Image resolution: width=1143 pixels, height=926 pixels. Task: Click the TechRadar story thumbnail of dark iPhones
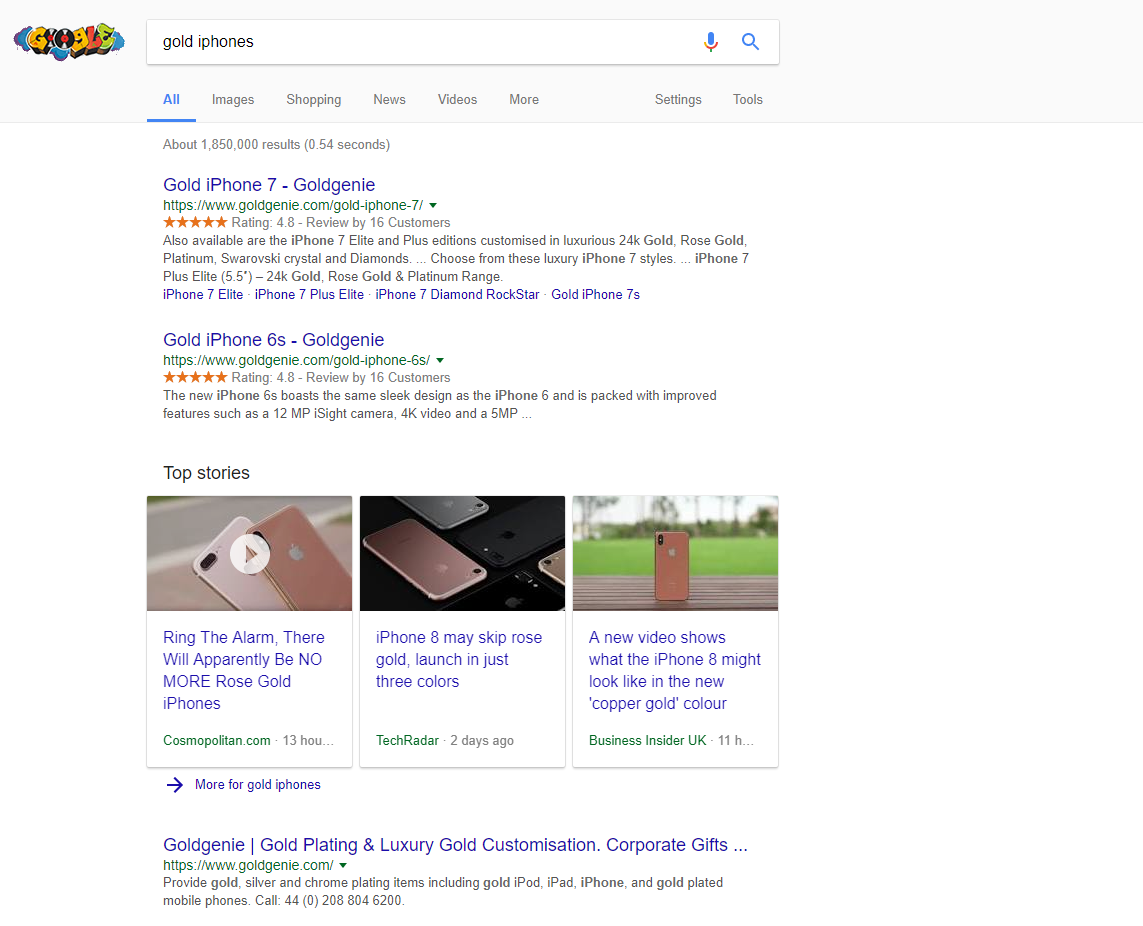[462, 553]
